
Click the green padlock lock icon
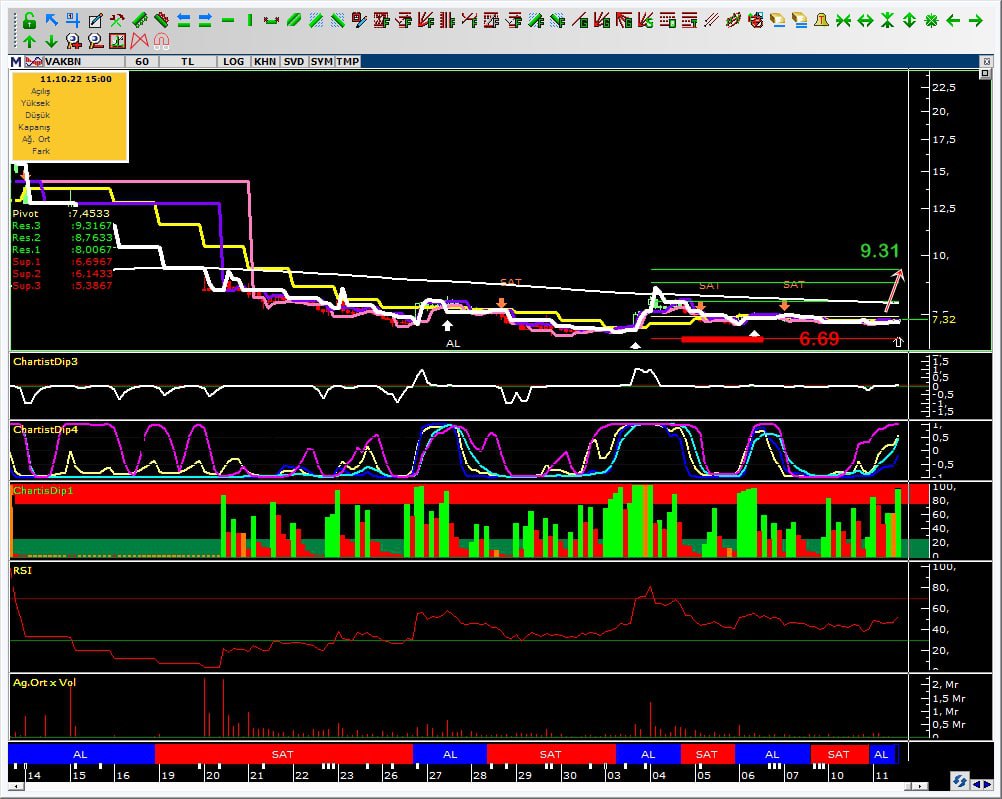(x=29, y=20)
